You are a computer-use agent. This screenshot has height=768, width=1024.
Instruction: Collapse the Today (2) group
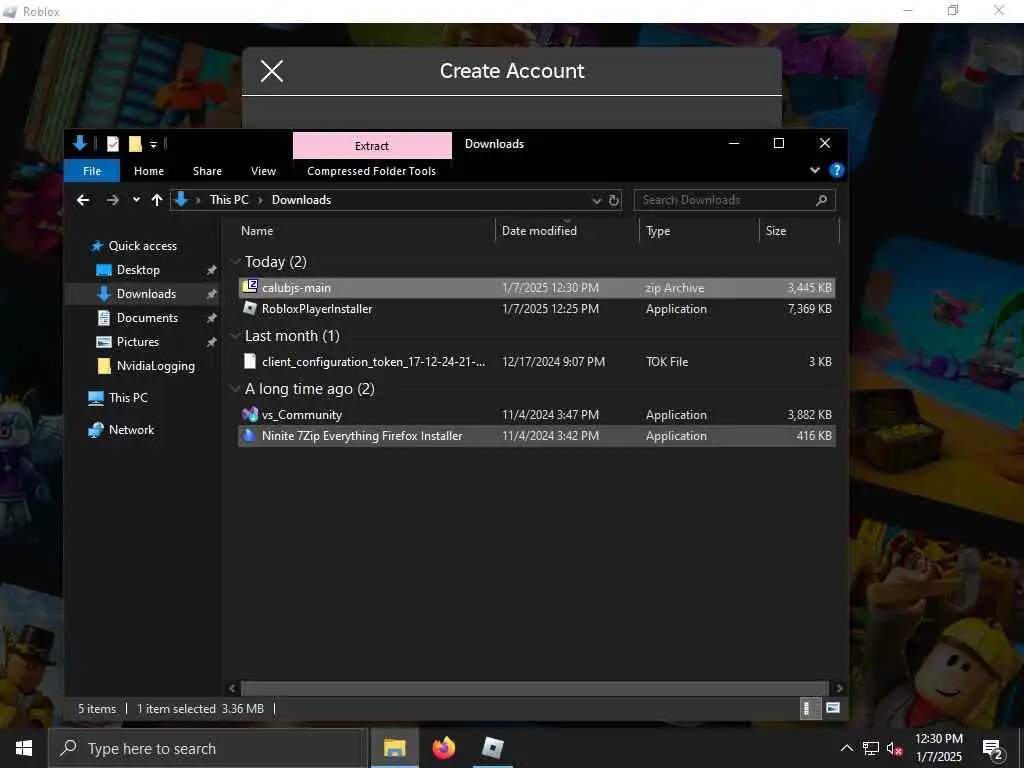(235, 262)
